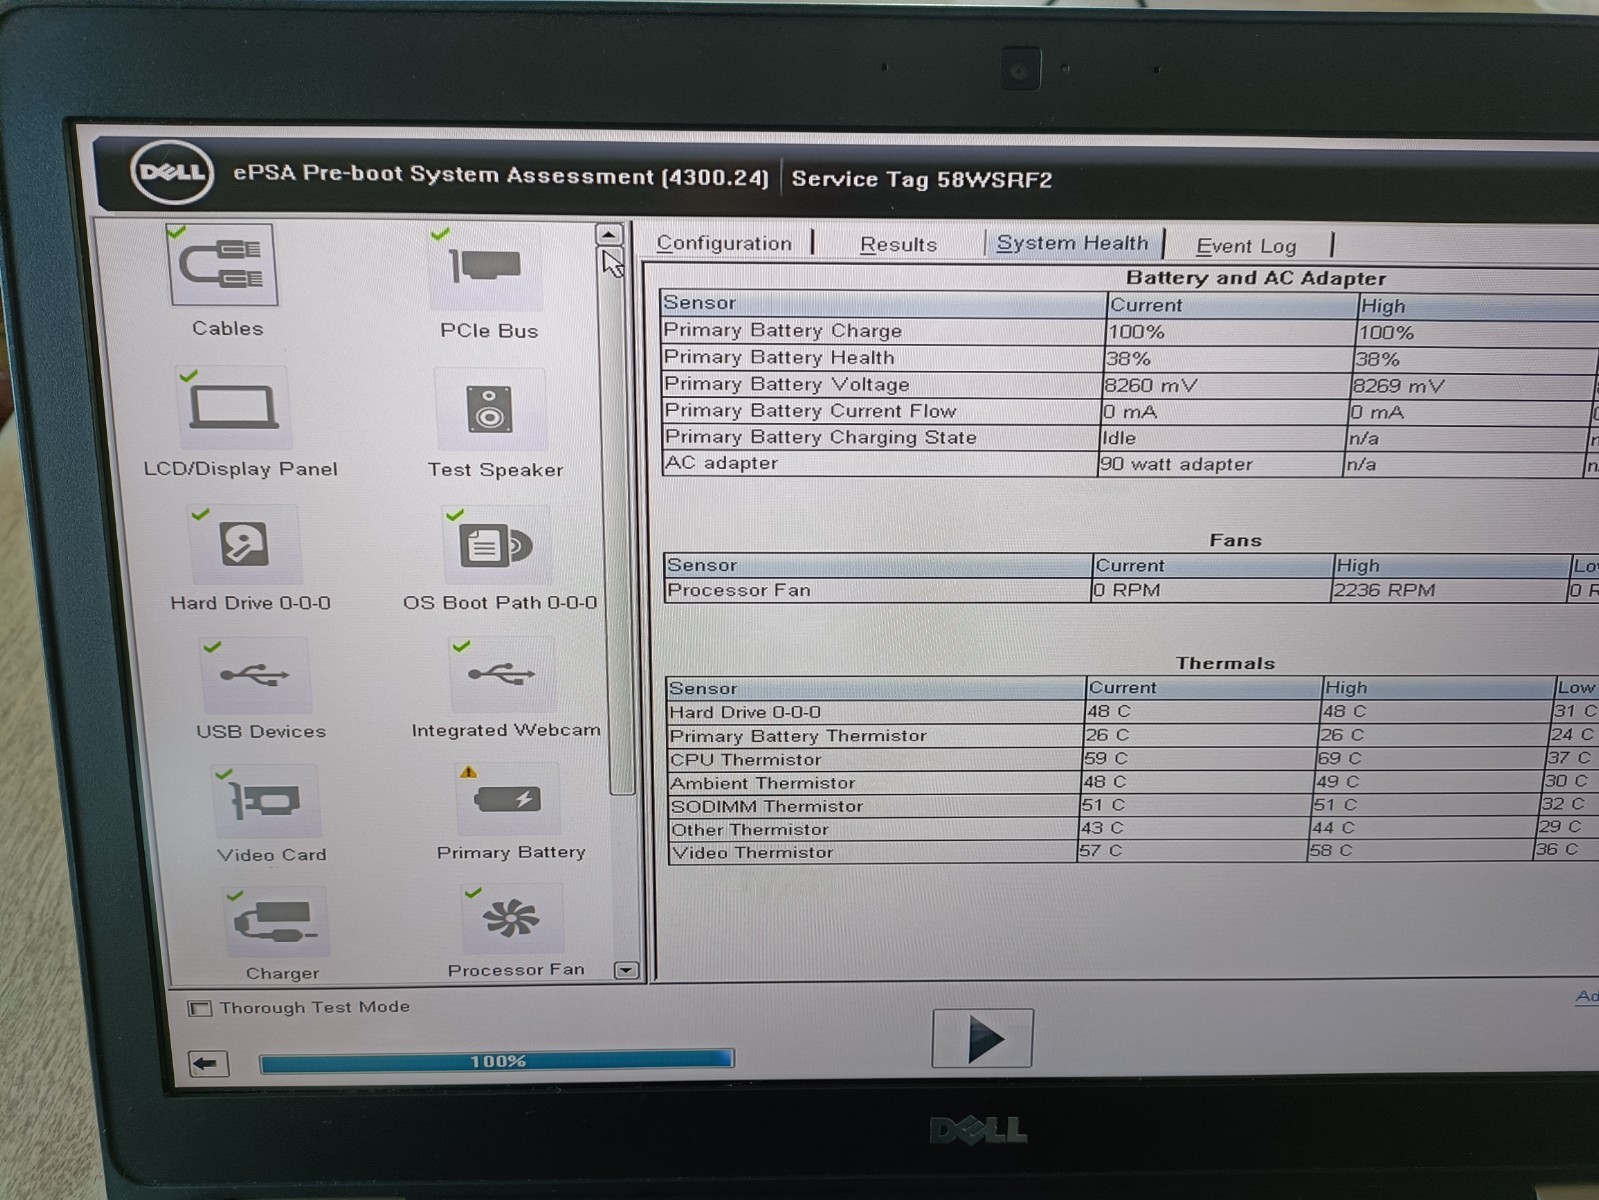Click the 90 watt adapter value
Viewport: 1599px width, 1200px height.
pyautogui.click(x=1175, y=464)
